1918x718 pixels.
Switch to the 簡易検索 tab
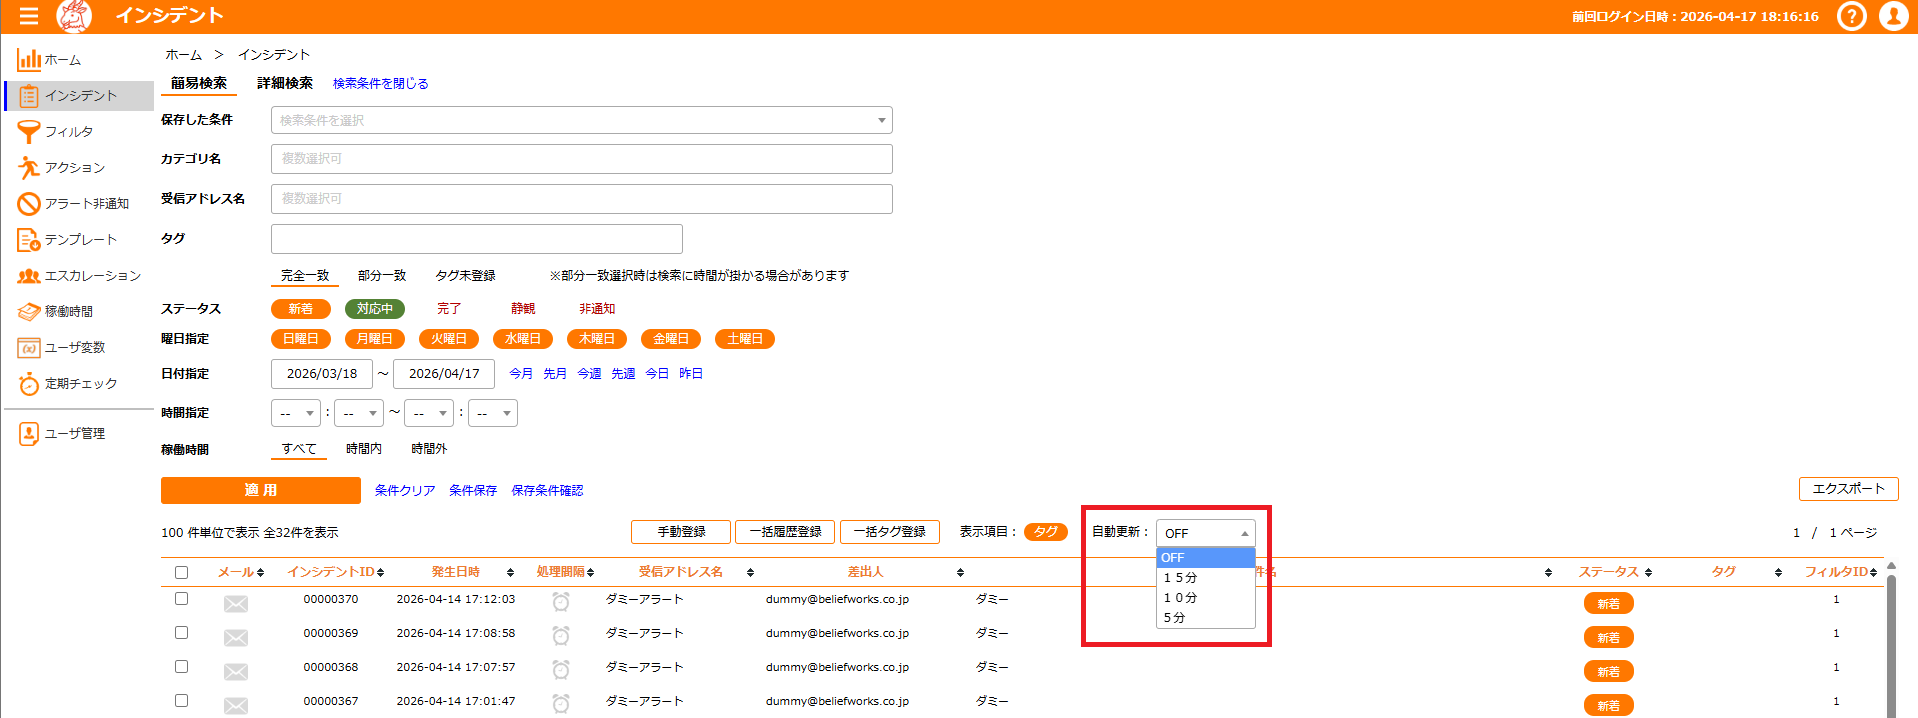coord(199,83)
